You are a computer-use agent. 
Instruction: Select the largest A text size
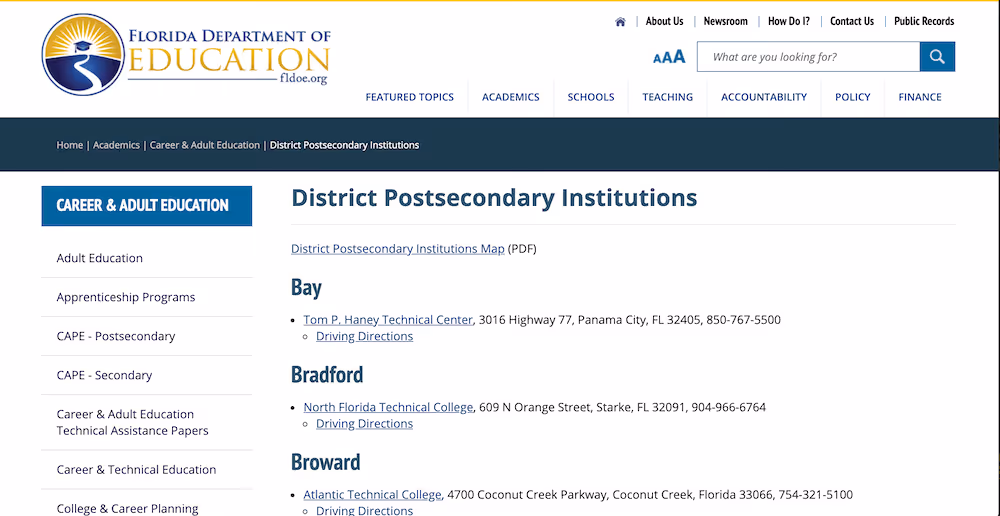click(x=679, y=57)
